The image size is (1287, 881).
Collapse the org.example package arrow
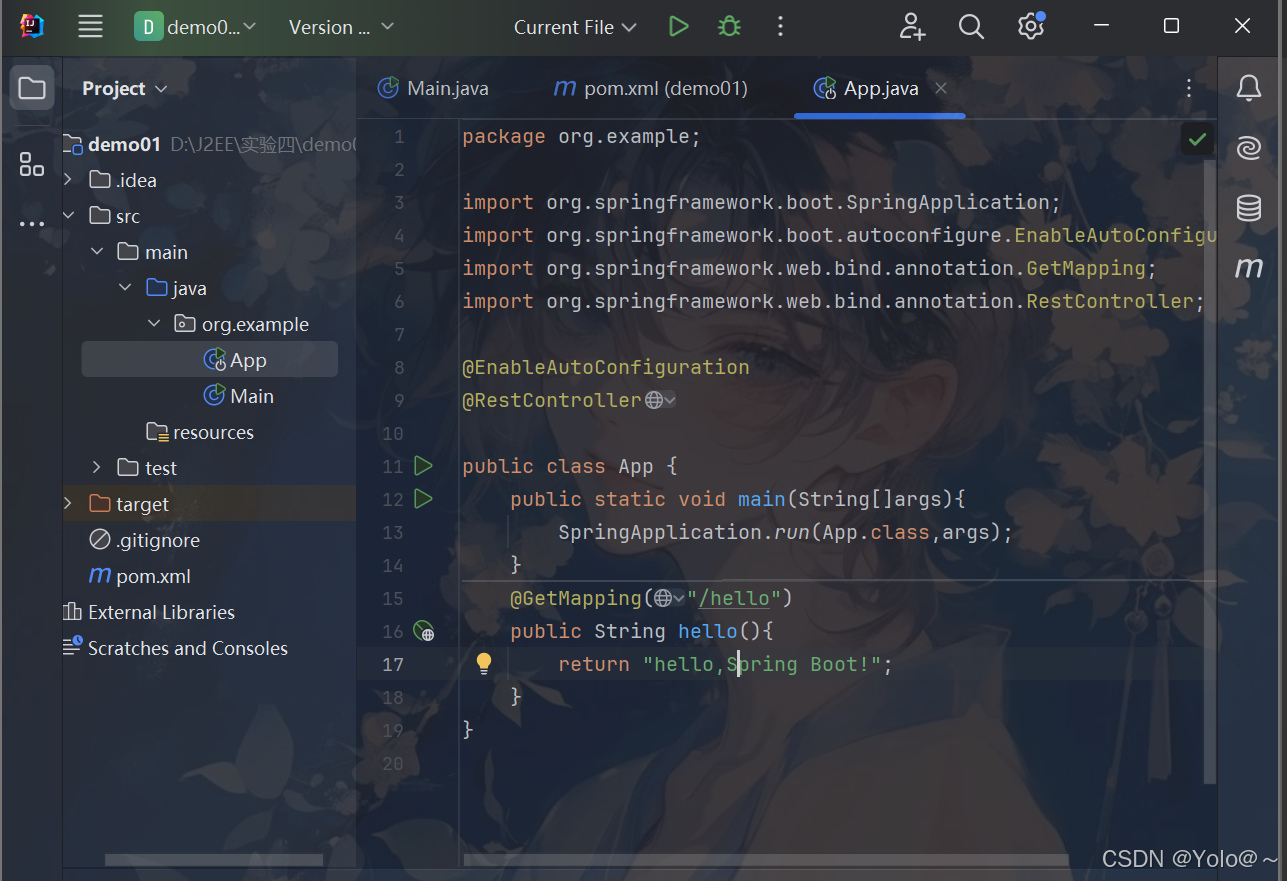click(x=154, y=324)
